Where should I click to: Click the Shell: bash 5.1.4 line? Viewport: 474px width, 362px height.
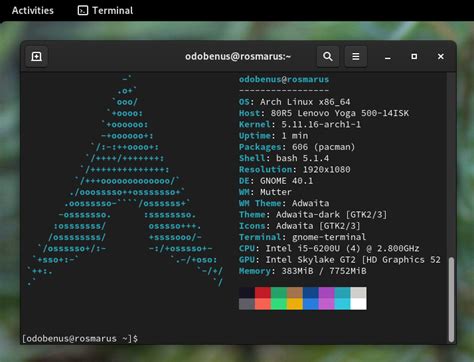point(284,158)
